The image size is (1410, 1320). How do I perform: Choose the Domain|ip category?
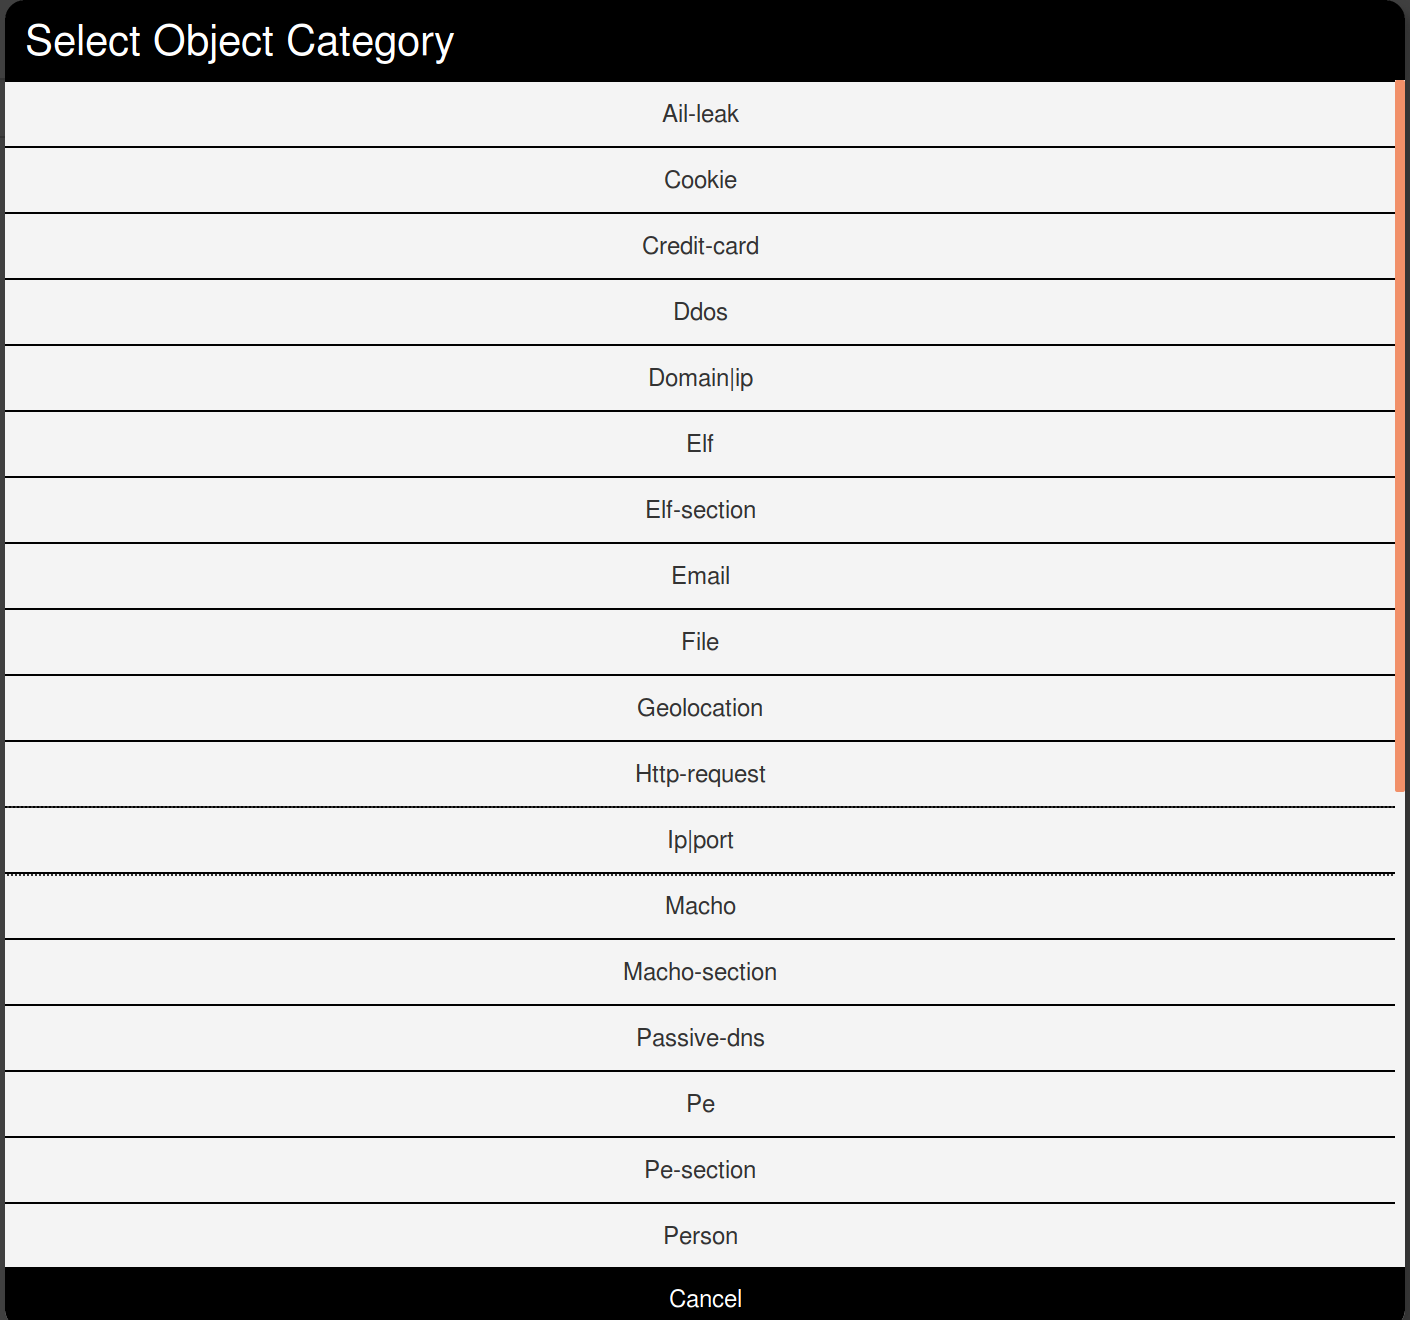coord(700,378)
